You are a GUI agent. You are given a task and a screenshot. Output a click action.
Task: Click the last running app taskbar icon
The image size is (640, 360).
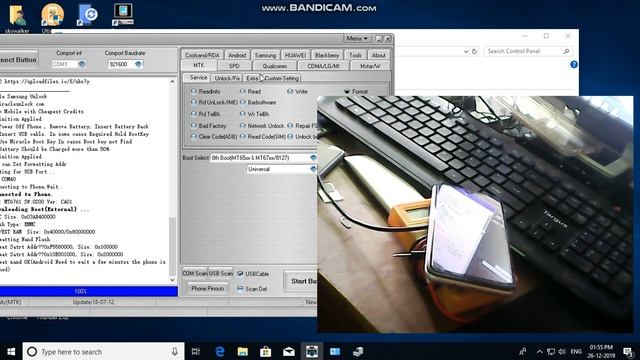358,351
